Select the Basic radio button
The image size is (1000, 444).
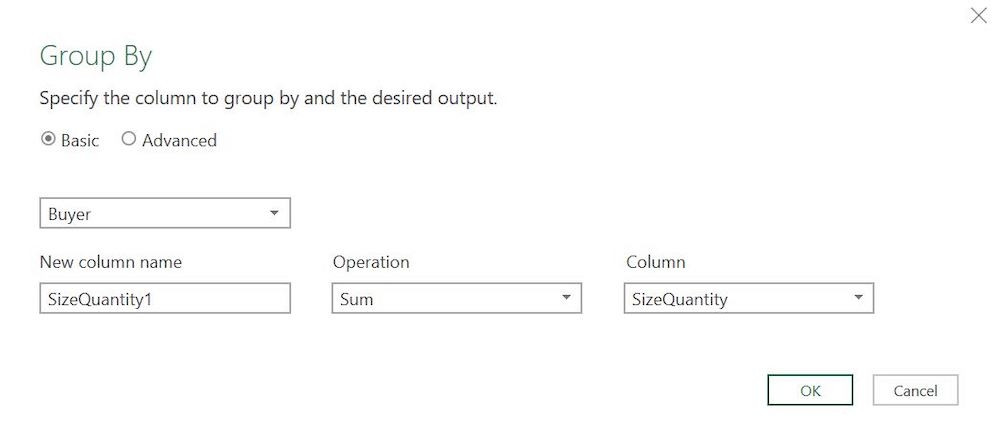point(48,140)
